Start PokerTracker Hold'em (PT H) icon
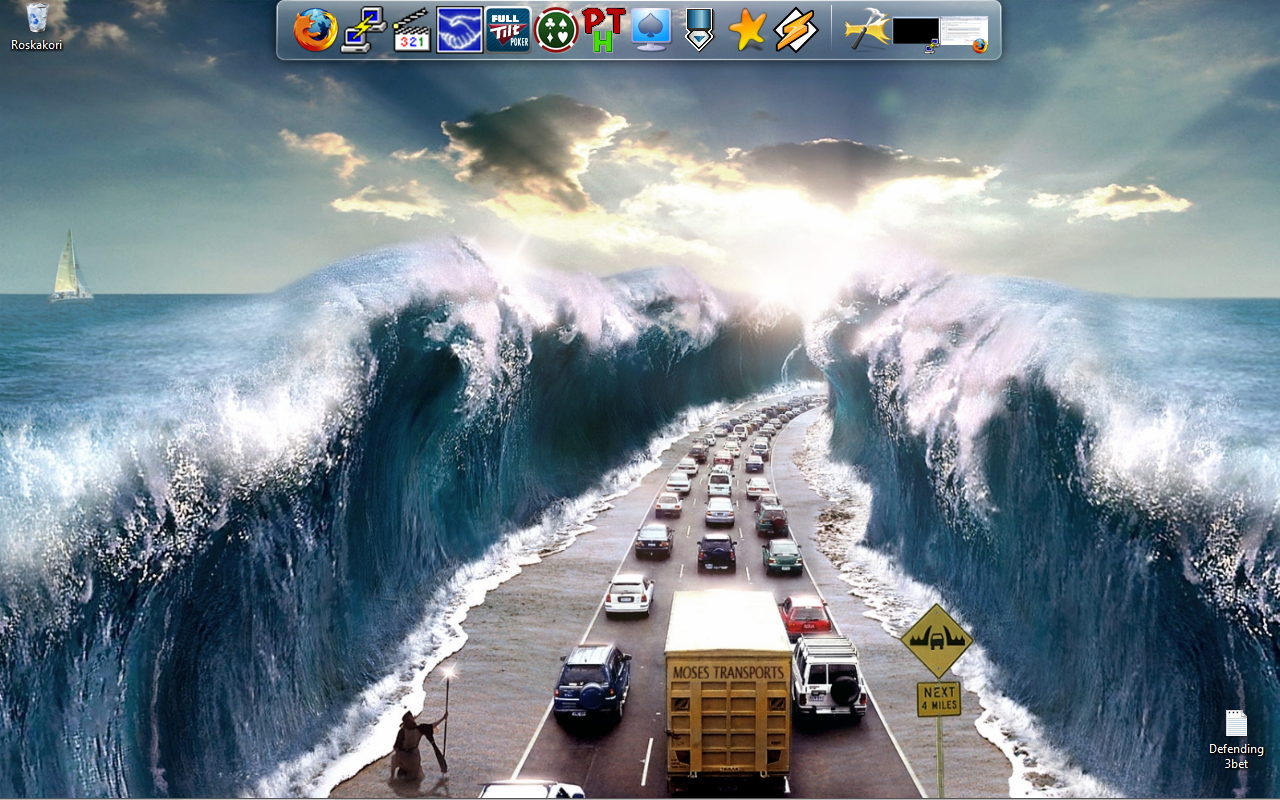The image size is (1280, 800). (x=604, y=30)
